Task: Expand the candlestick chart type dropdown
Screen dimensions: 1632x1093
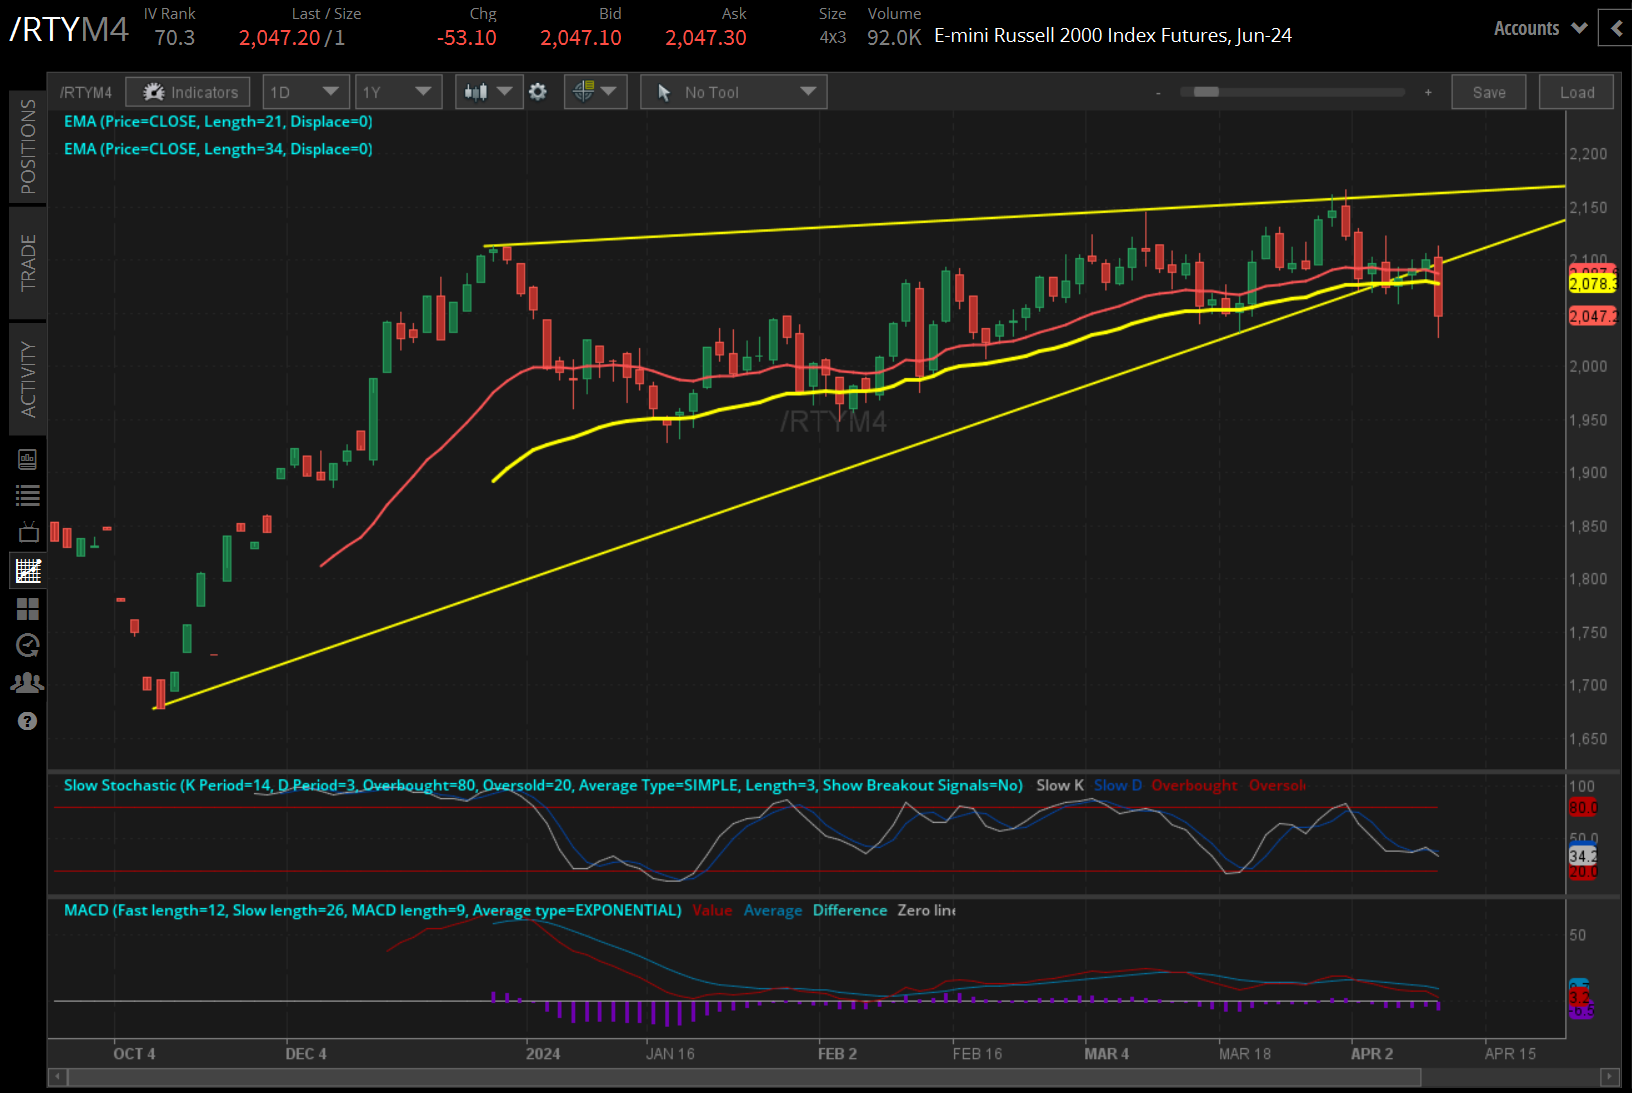Action: pos(488,92)
